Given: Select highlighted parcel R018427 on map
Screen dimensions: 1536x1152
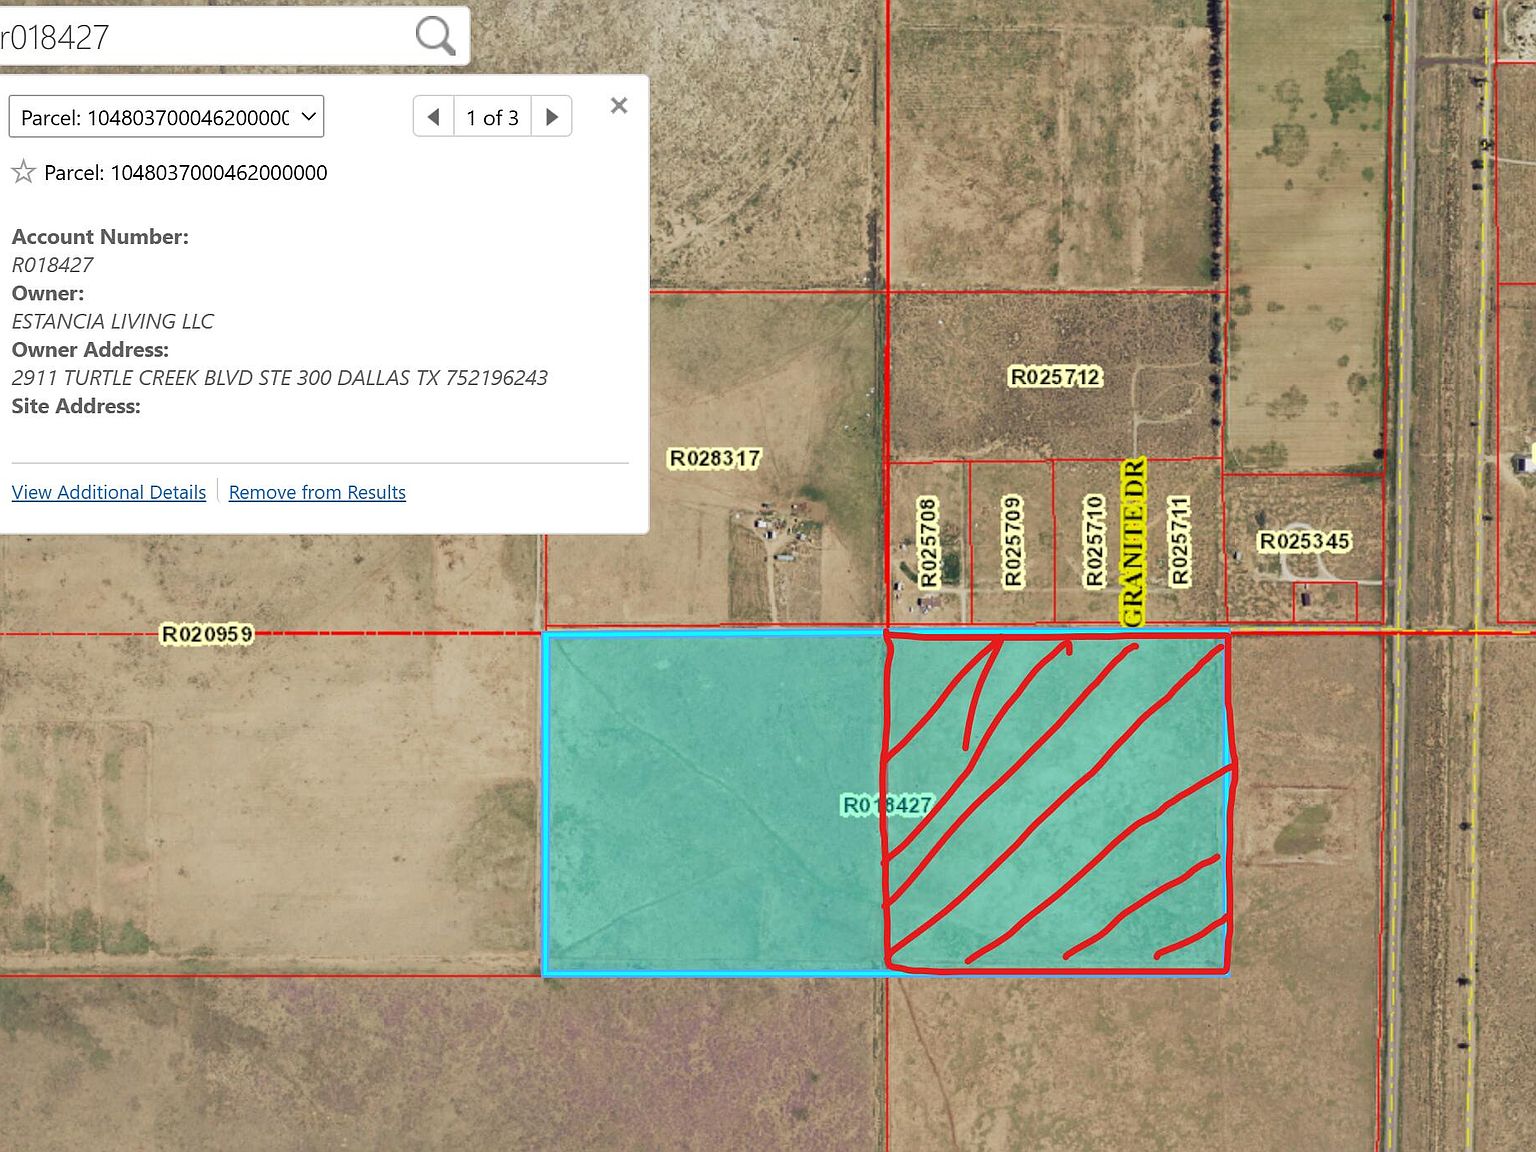Looking at the screenshot, I should 888,803.
